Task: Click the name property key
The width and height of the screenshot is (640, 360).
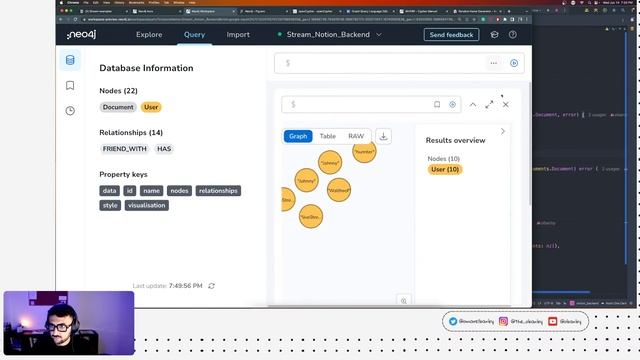Action: pyautogui.click(x=151, y=191)
